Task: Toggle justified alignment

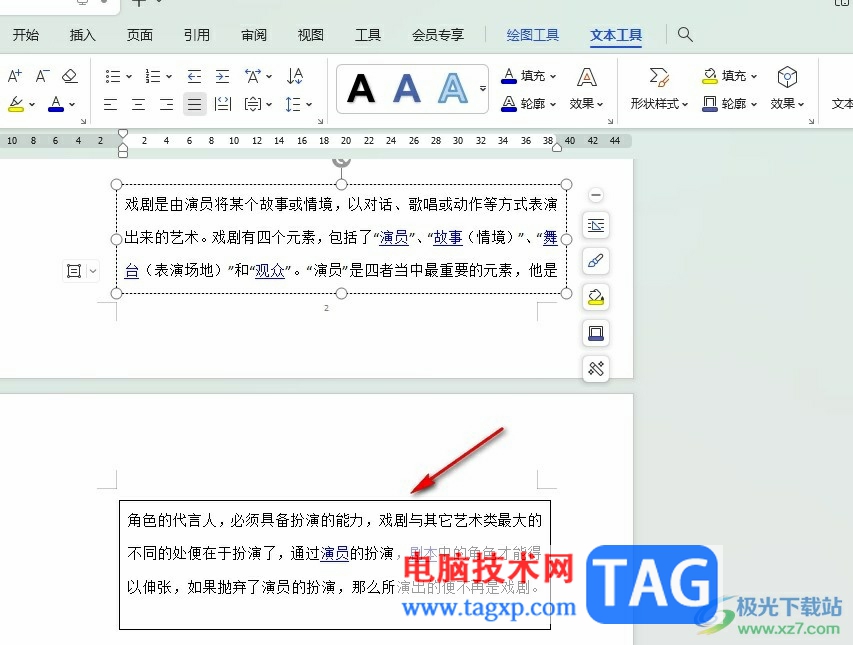Action: tap(194, 104)
